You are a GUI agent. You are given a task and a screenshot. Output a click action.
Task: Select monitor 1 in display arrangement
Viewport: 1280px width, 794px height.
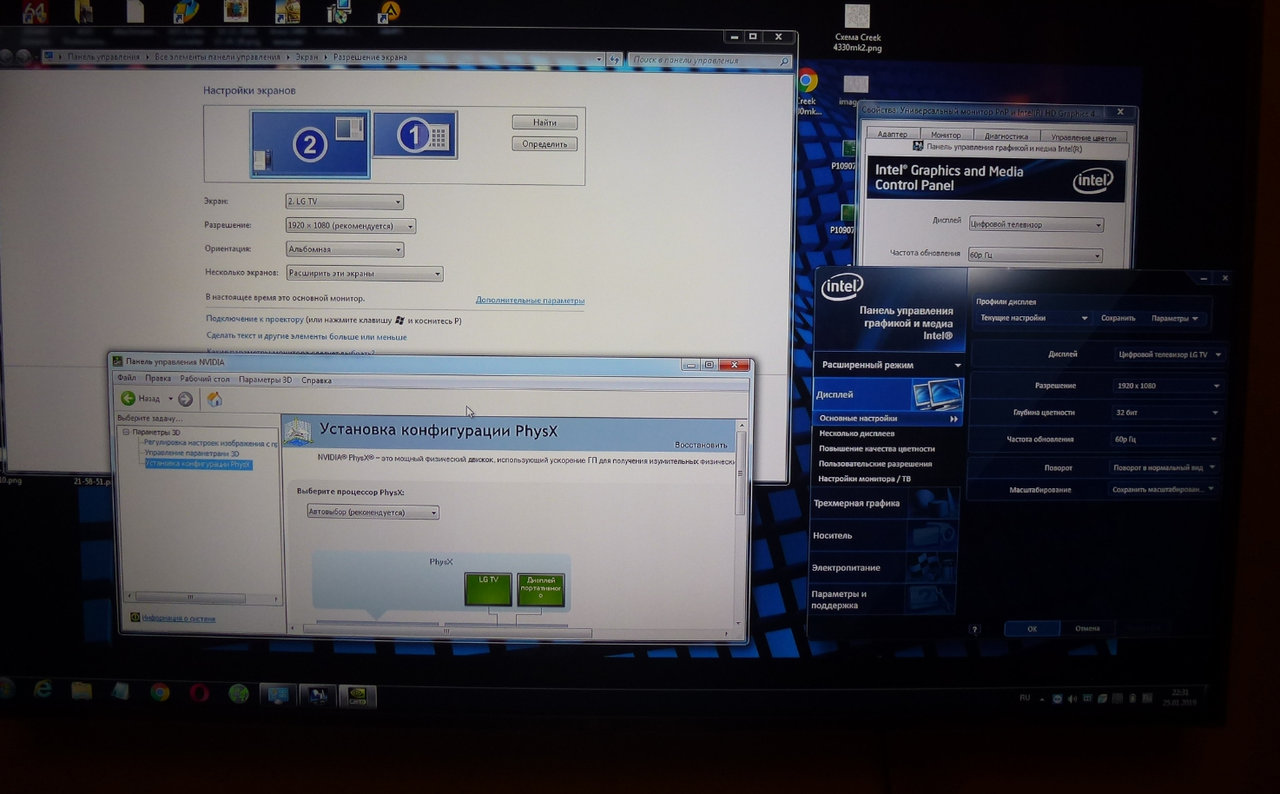pos(415,135)
